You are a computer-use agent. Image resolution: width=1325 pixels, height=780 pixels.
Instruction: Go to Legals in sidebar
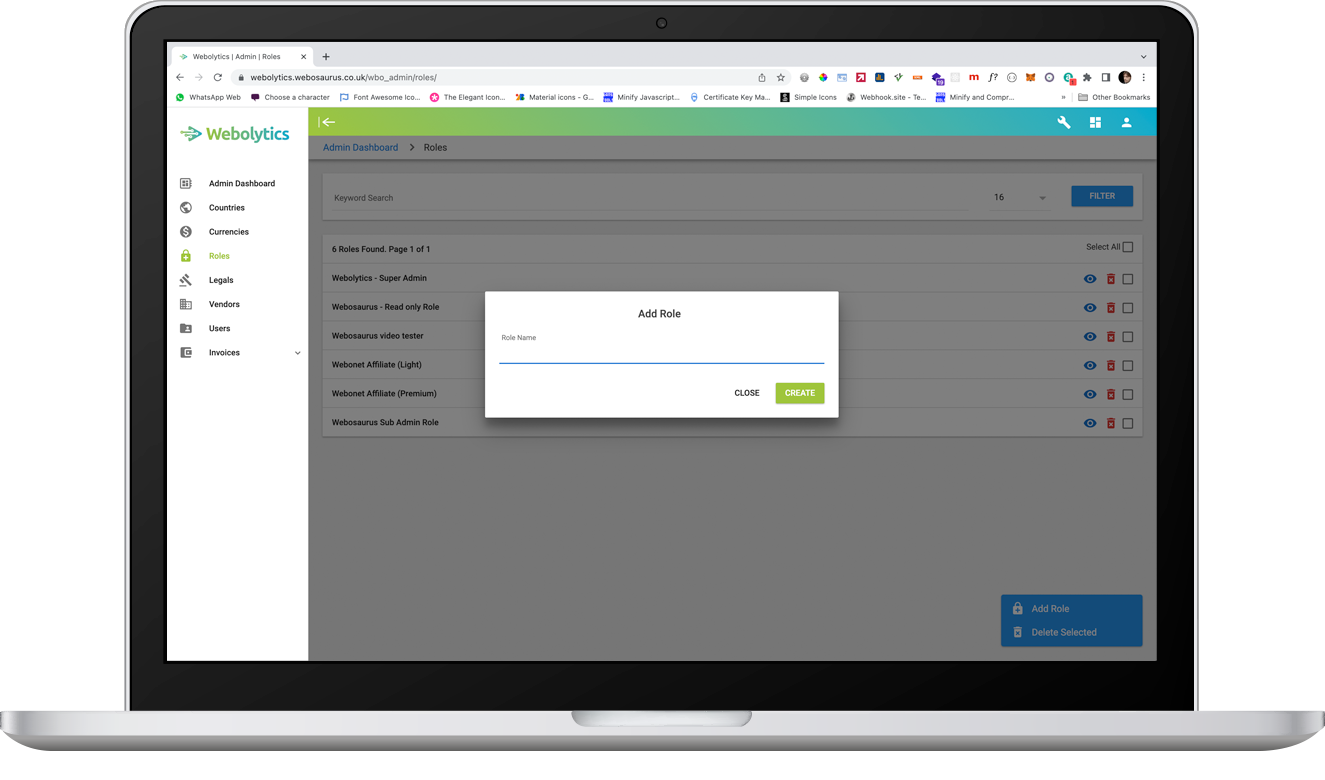221,280
